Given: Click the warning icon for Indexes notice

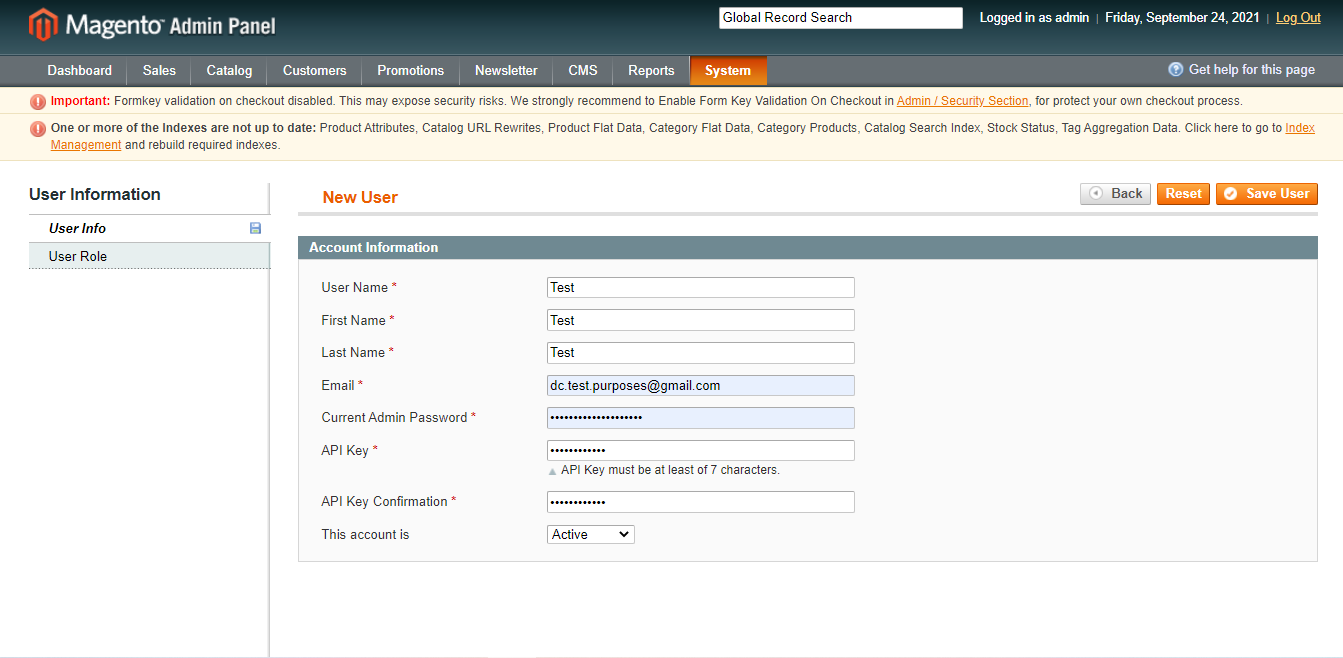Looking at the screenshot, I should click(x=38, y=129).
